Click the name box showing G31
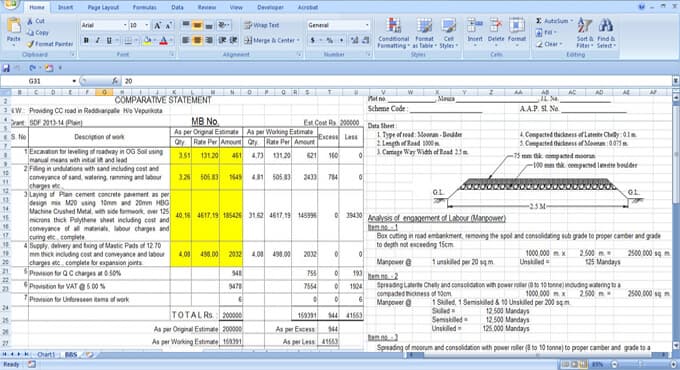Image resolution: width=680 pixels, height=370 pixels. click(x=39, y=81)
